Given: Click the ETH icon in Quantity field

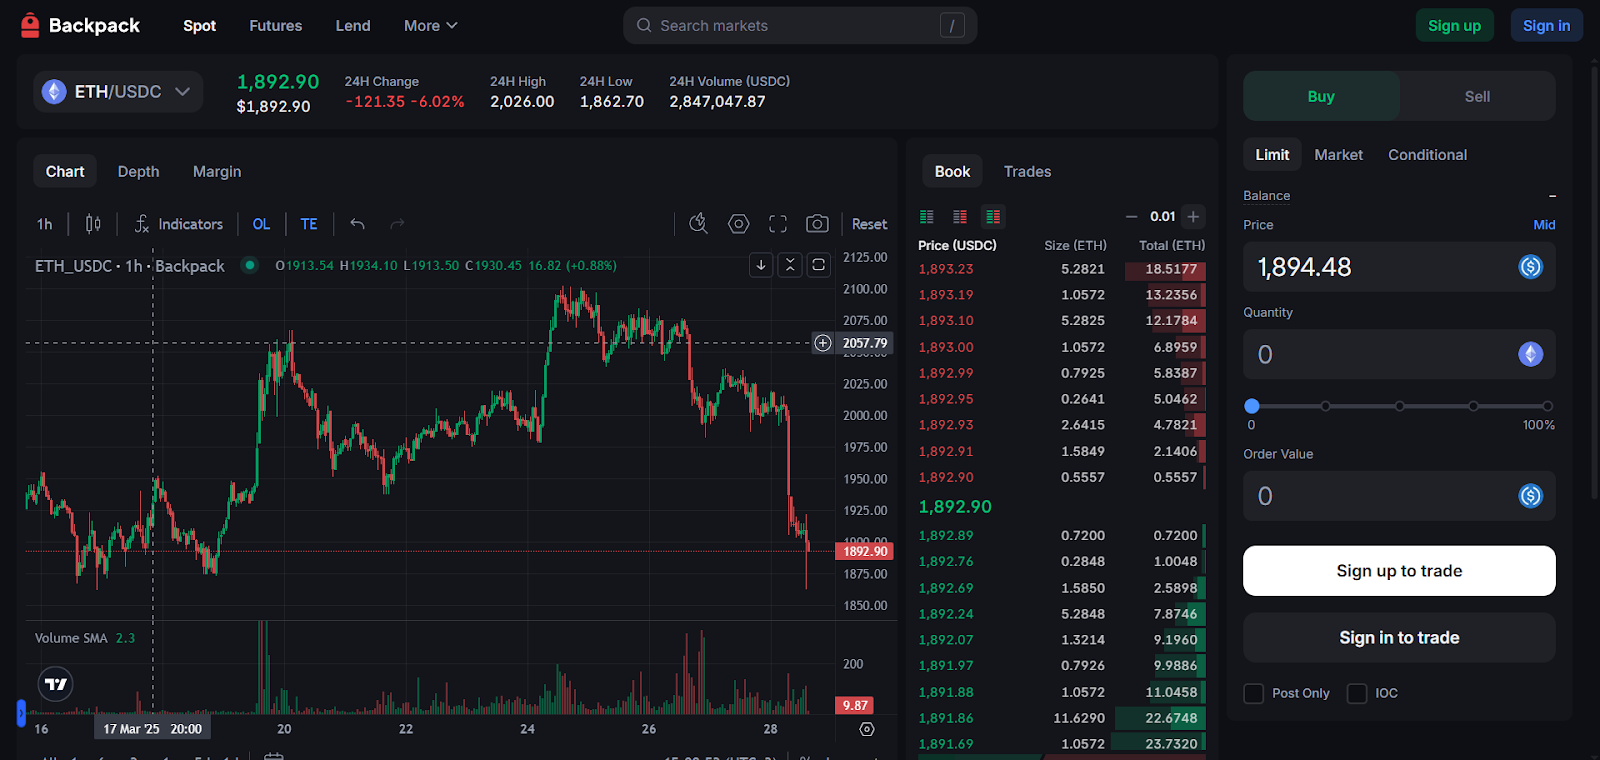Looking at the screenshot, I should click(x=1531, y=354).
